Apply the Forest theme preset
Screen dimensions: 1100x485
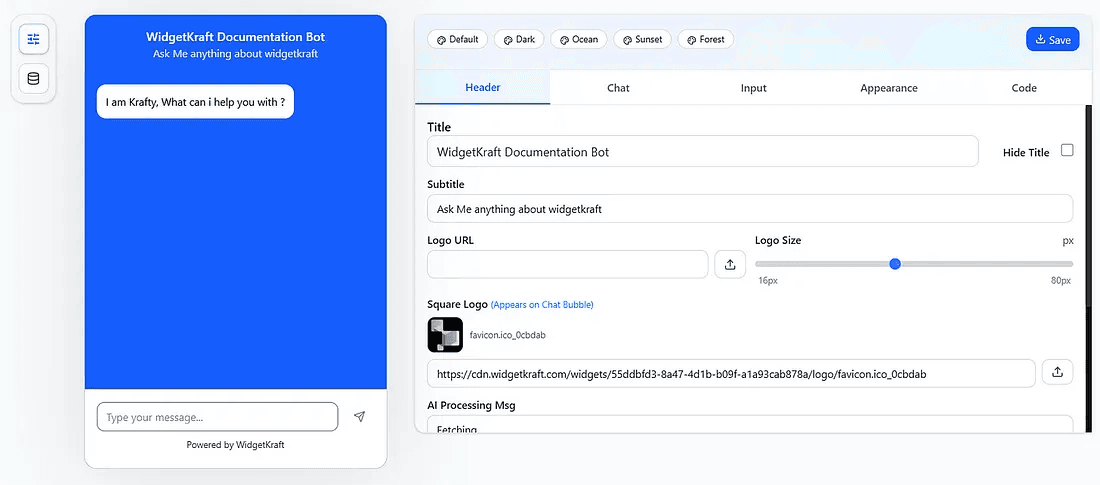[706, 39]
